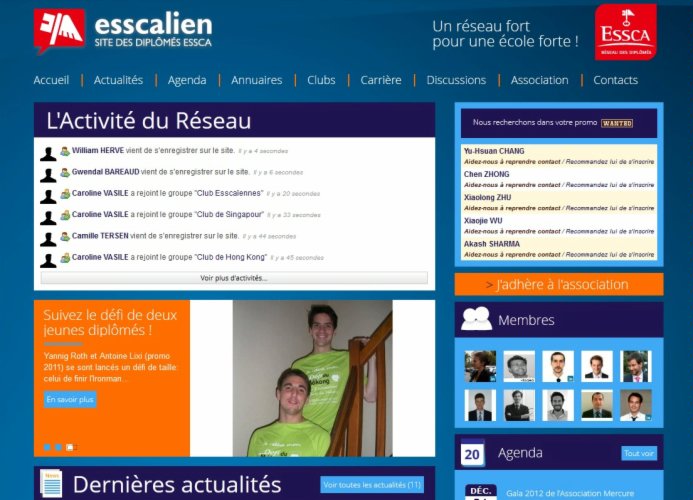Click the WANTED badge icon
Image resolution: width=693 pixels, height=500 pixels.
[616, 123]
